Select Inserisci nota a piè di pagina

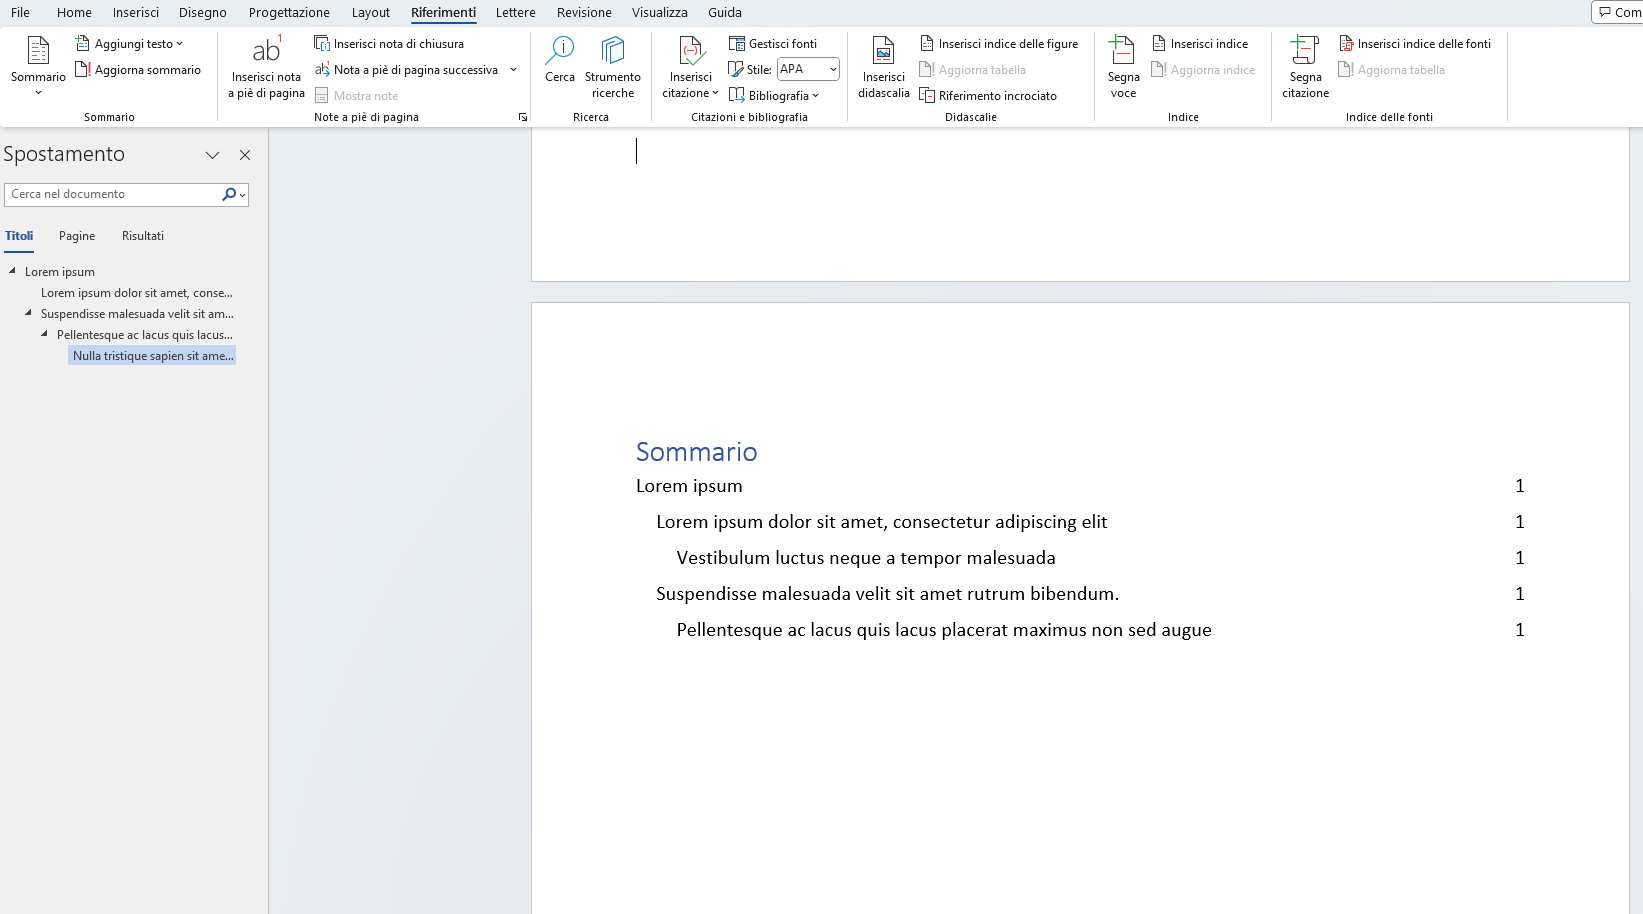pos(265,67)
